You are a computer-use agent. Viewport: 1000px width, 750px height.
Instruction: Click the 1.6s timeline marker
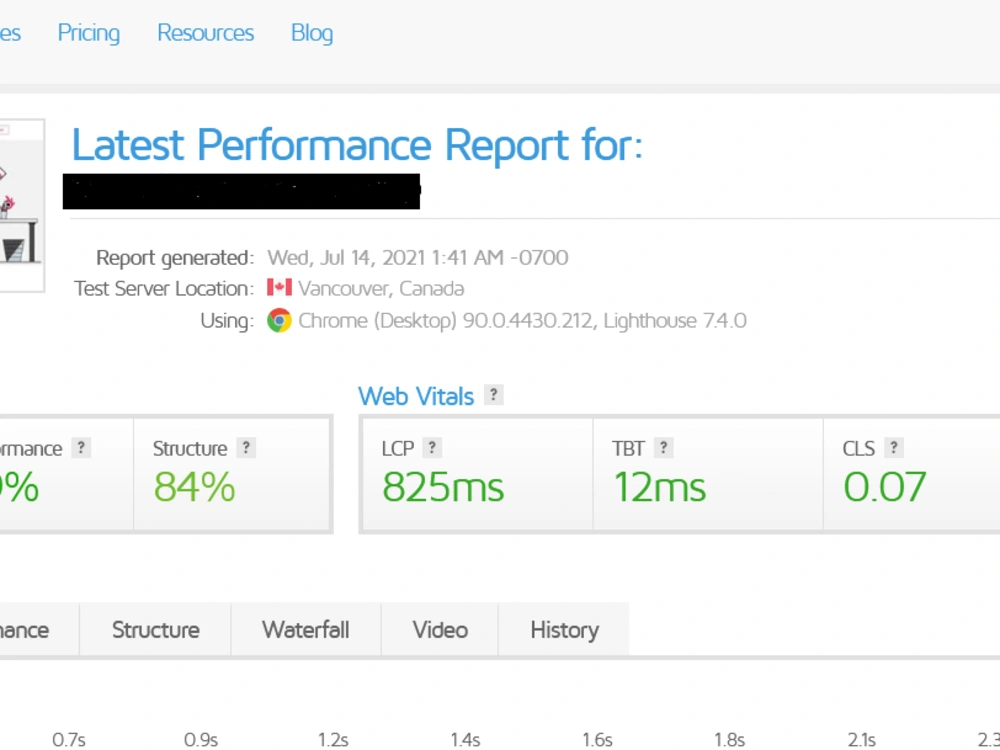pos(597,740)
